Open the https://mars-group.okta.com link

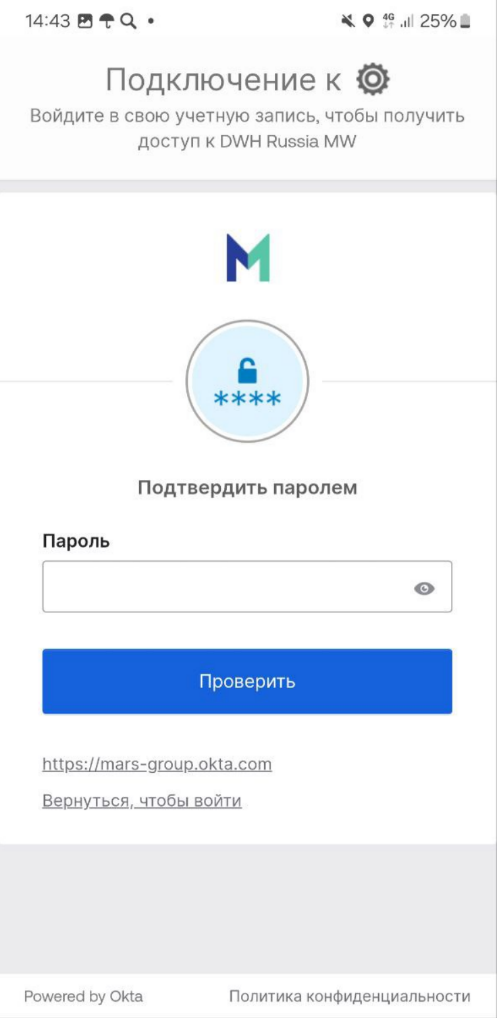tap(157, 764)
